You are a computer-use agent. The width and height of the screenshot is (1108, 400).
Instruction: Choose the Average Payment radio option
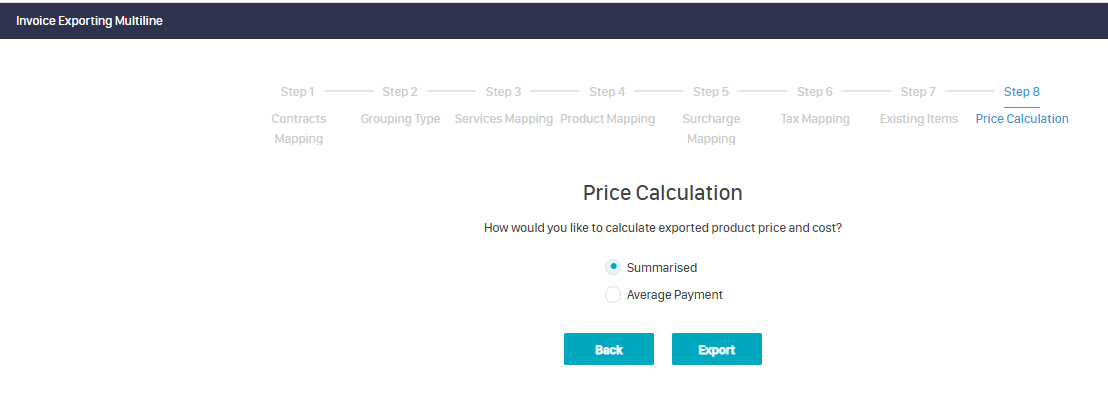(613, 295)
